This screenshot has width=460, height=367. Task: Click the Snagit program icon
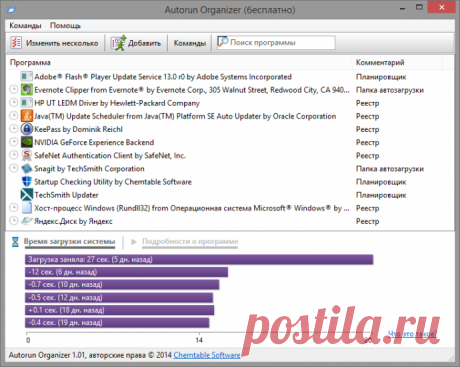26,169
